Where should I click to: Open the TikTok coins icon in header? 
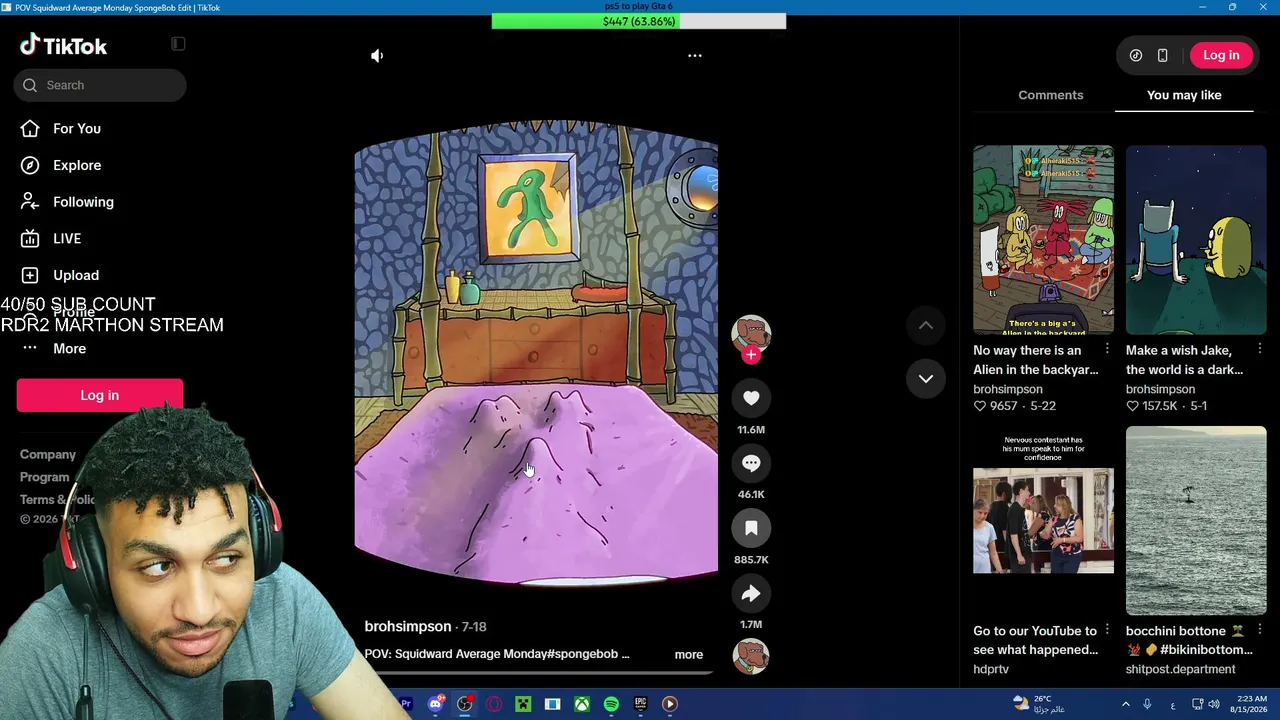pos(1136,56)
